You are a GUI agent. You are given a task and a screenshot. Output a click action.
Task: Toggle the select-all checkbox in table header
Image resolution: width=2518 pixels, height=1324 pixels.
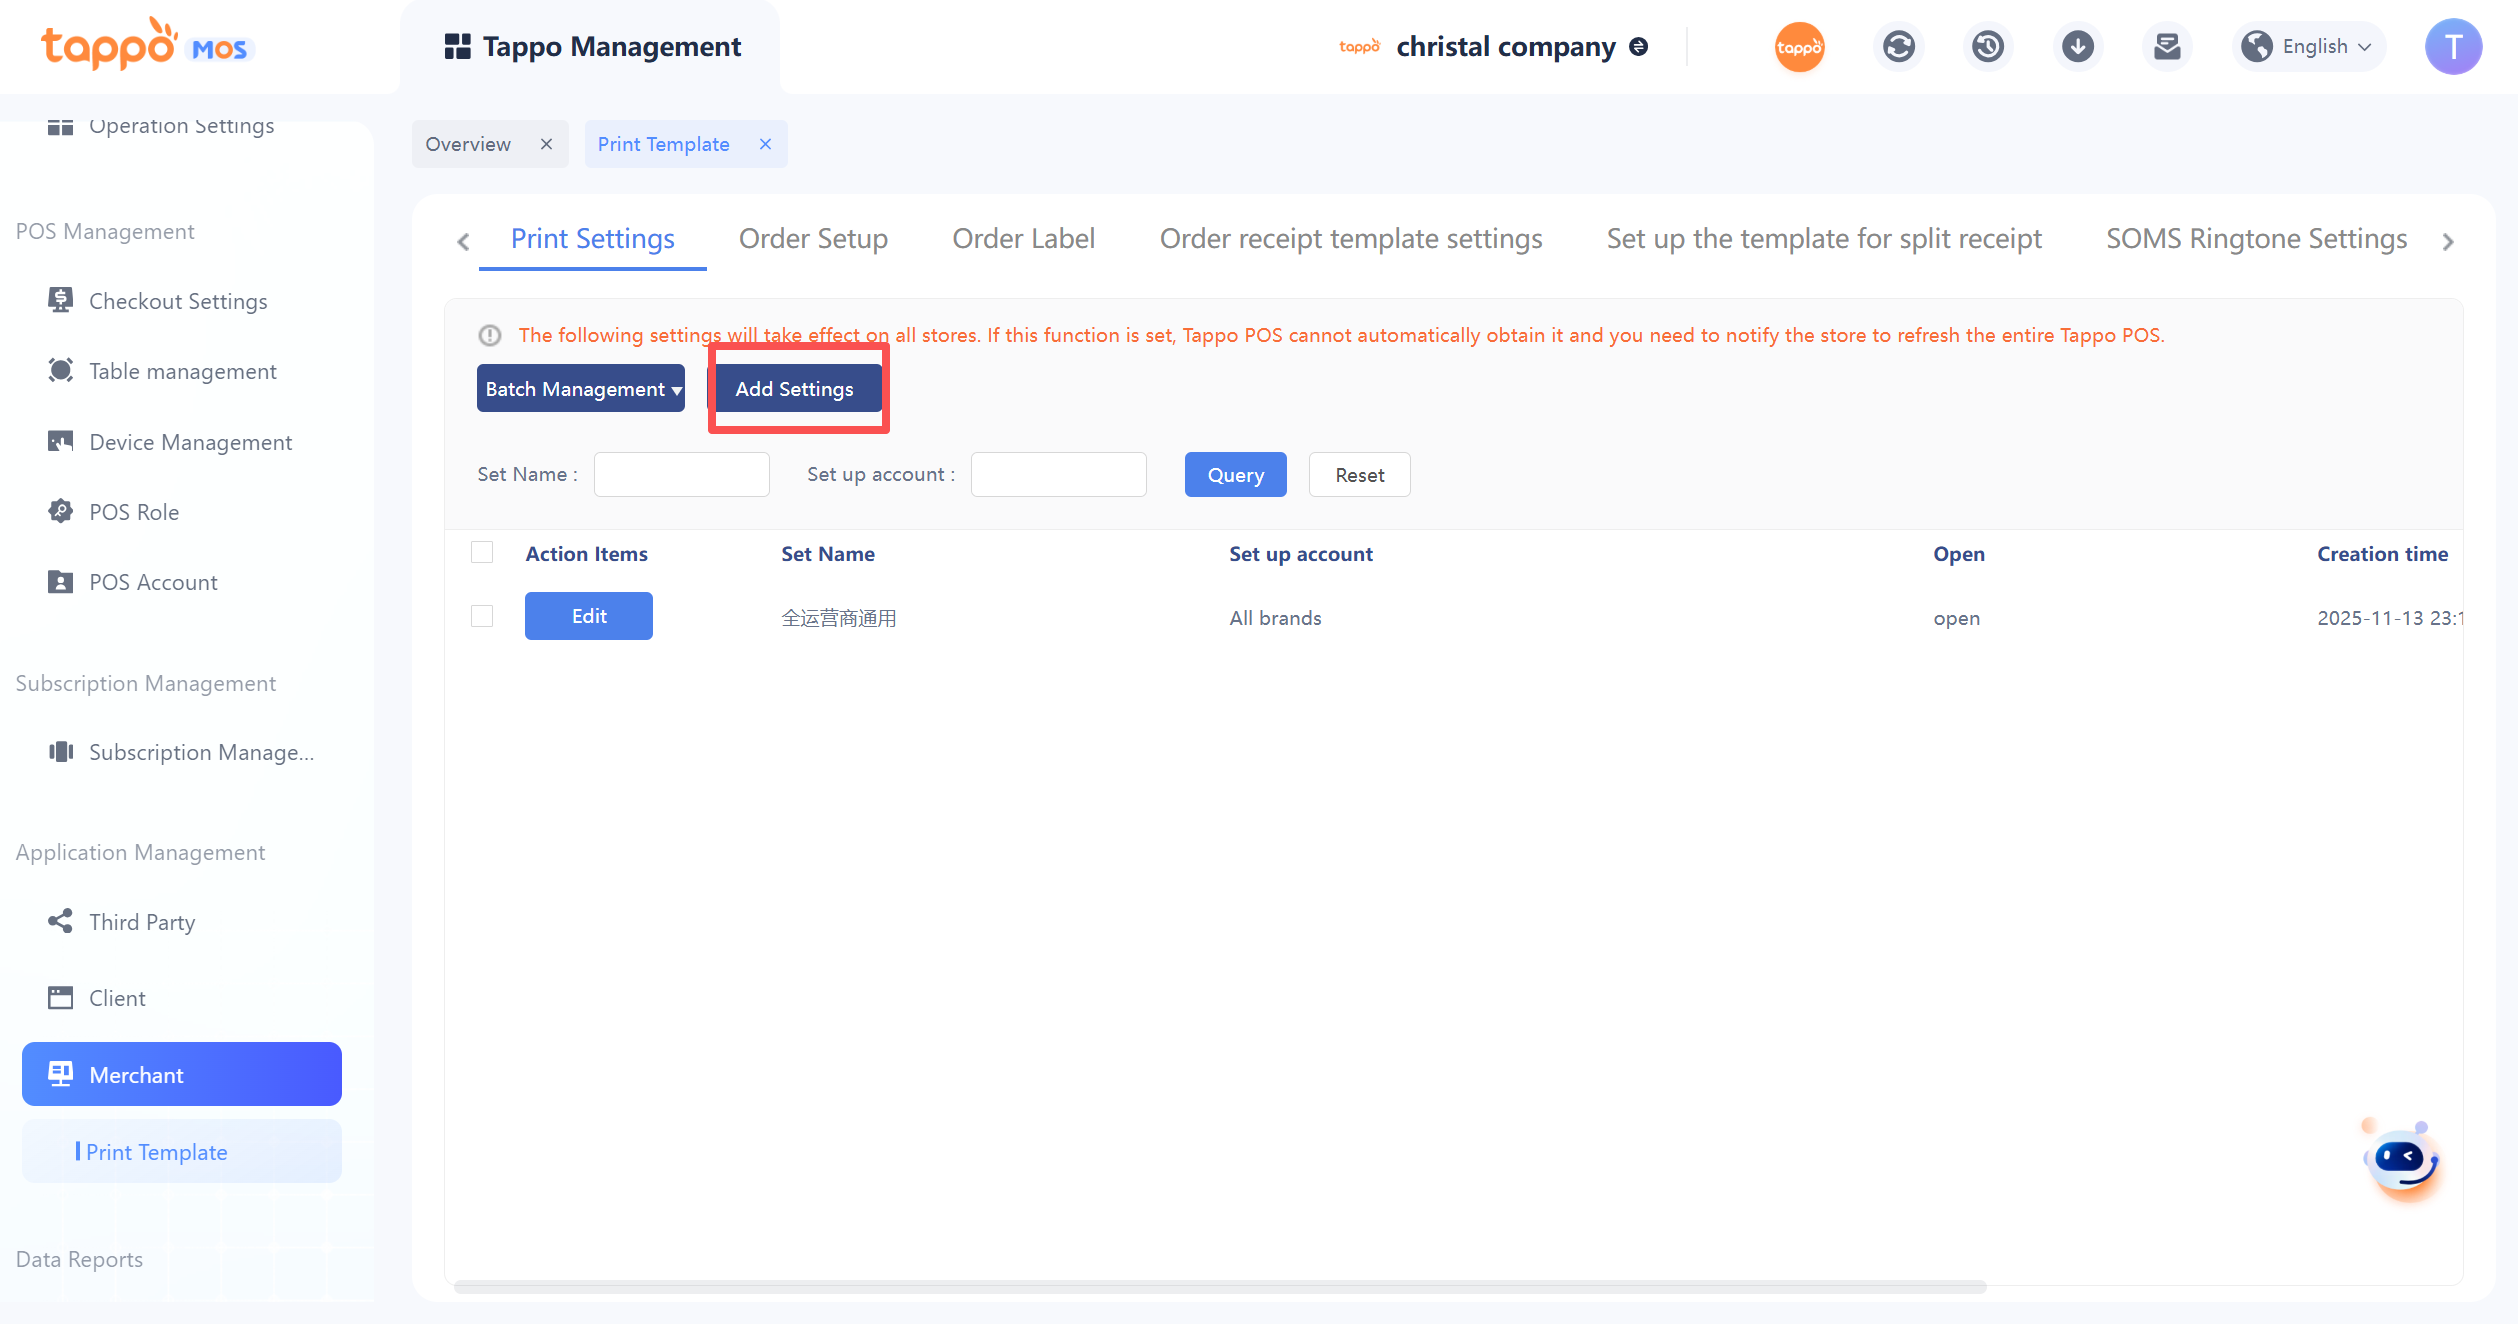click(x=482, y=553)
